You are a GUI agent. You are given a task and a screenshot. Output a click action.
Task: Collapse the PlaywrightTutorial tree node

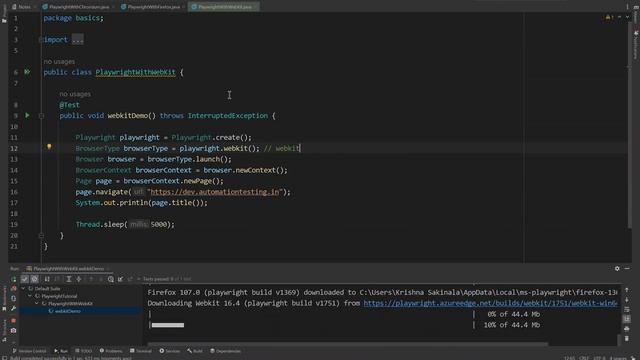(x=30, y=296)
